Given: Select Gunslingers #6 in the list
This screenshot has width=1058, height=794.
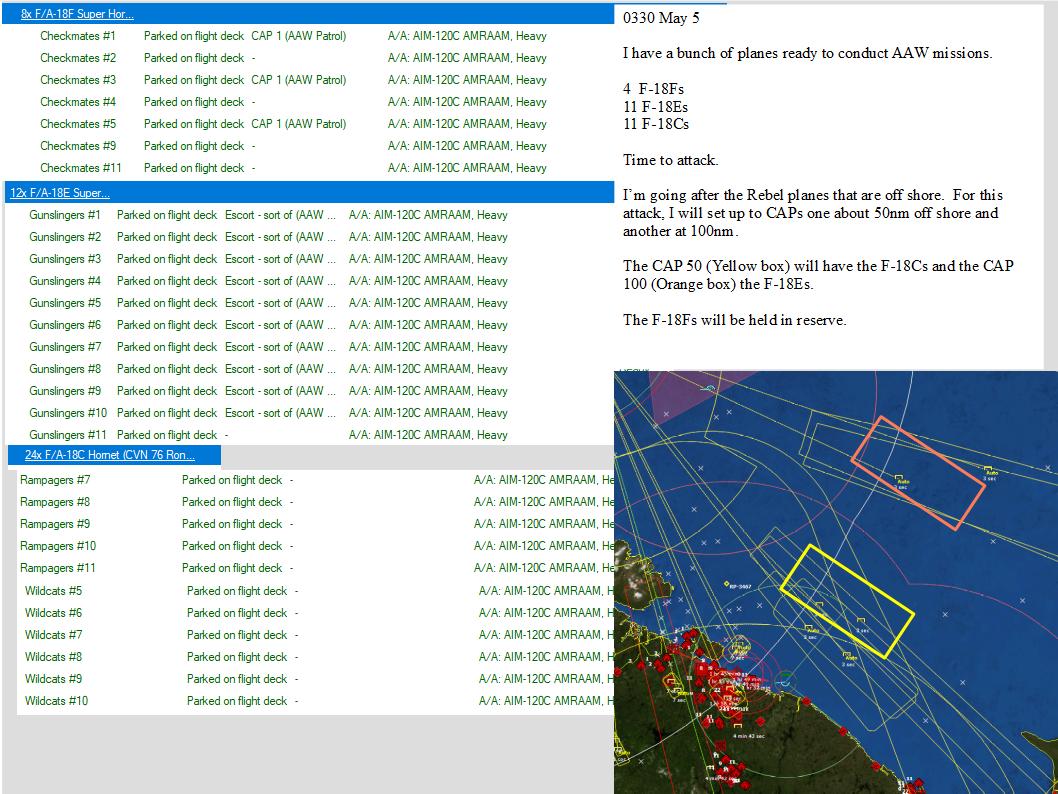Looking at the screenshot, I should click(x=65, y=325).
